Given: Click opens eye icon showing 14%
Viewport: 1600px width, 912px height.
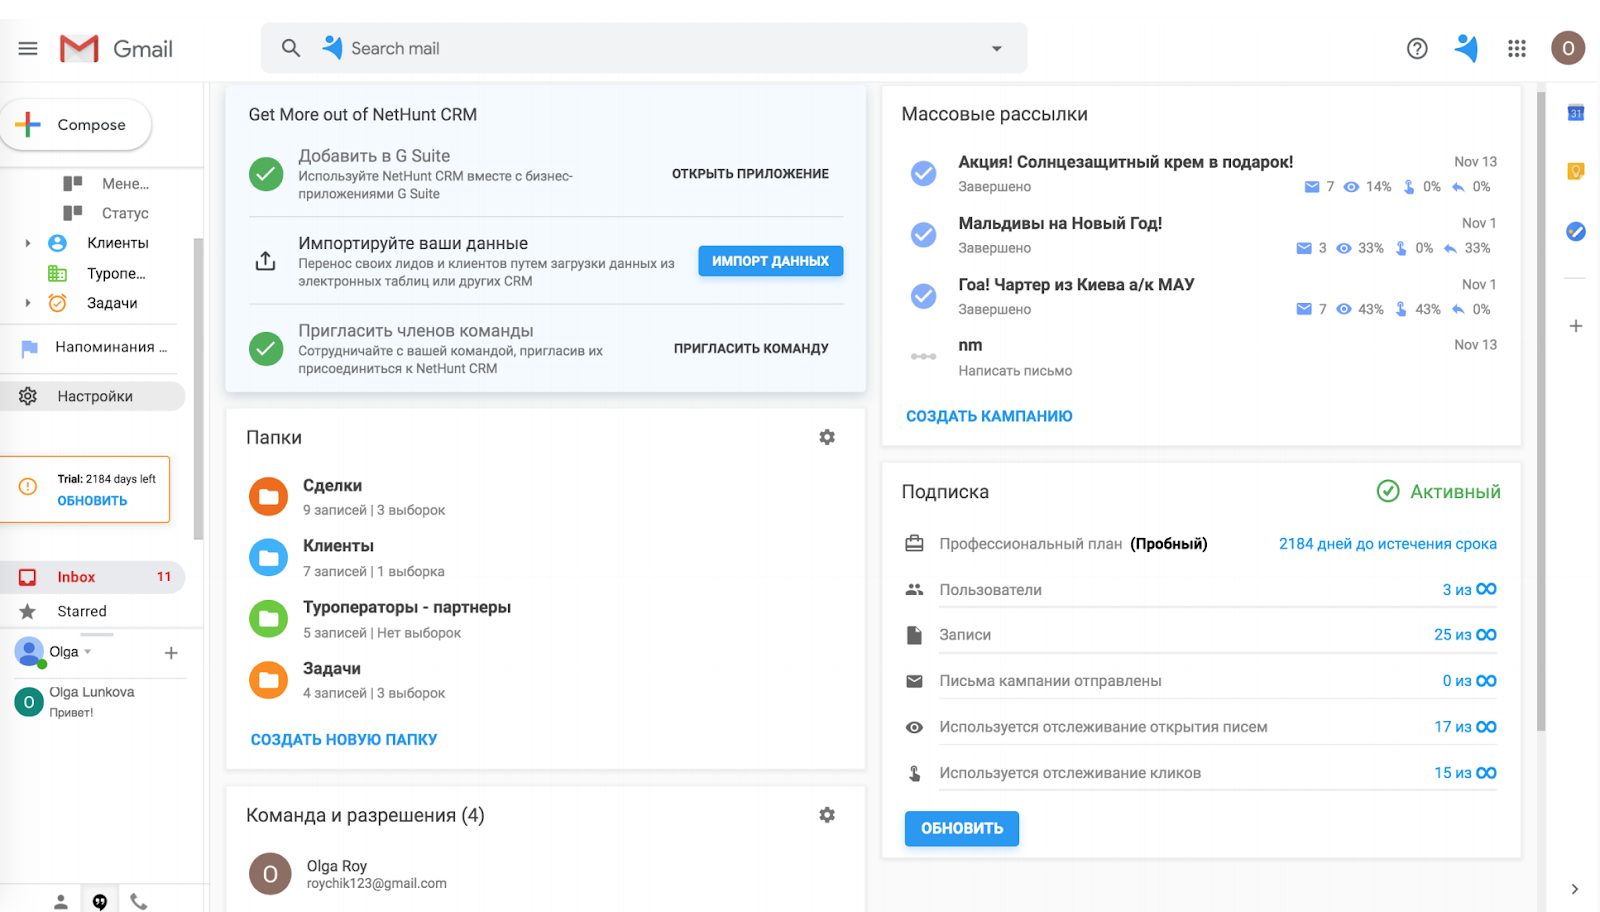Looking at the screenshot, I should tap(1351, 187).
